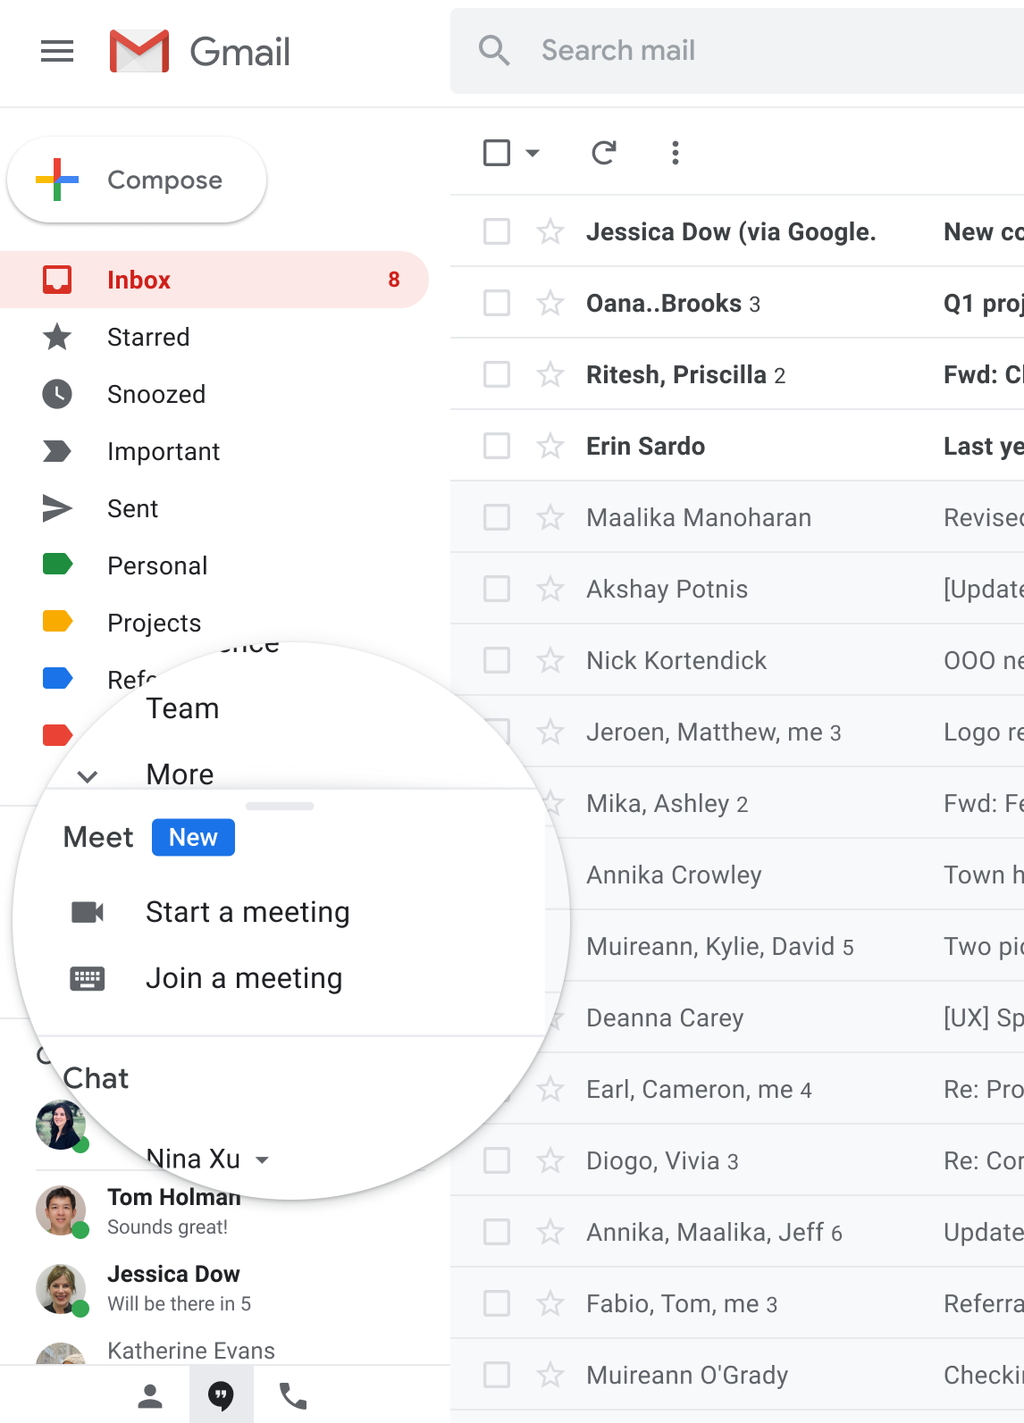Select the Compose button

coord(136,180)
